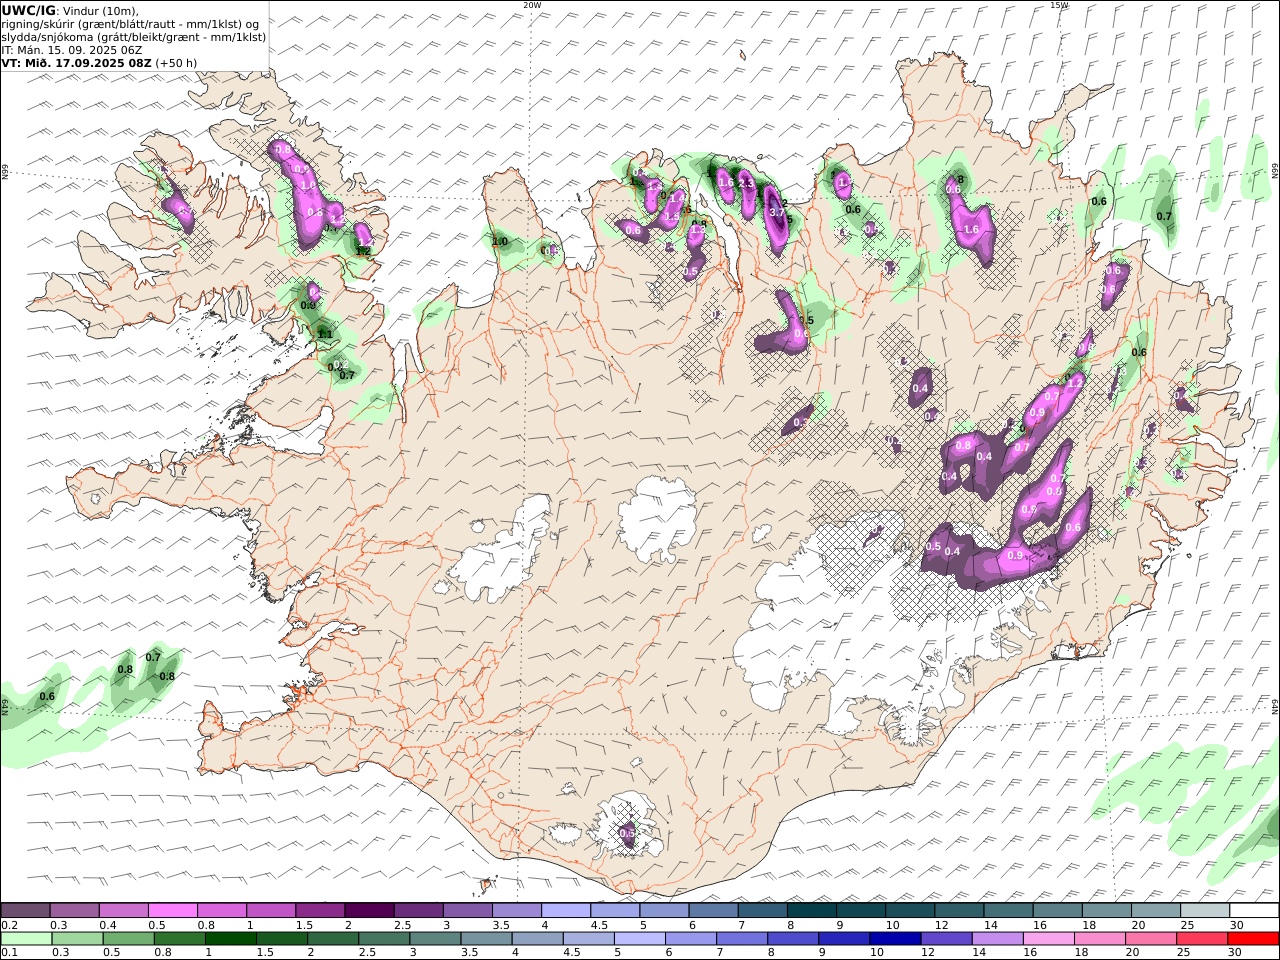Click the 0.6 rain value offshore southwest
This screenshot has height=960, width=1280.
click(47, 696)
